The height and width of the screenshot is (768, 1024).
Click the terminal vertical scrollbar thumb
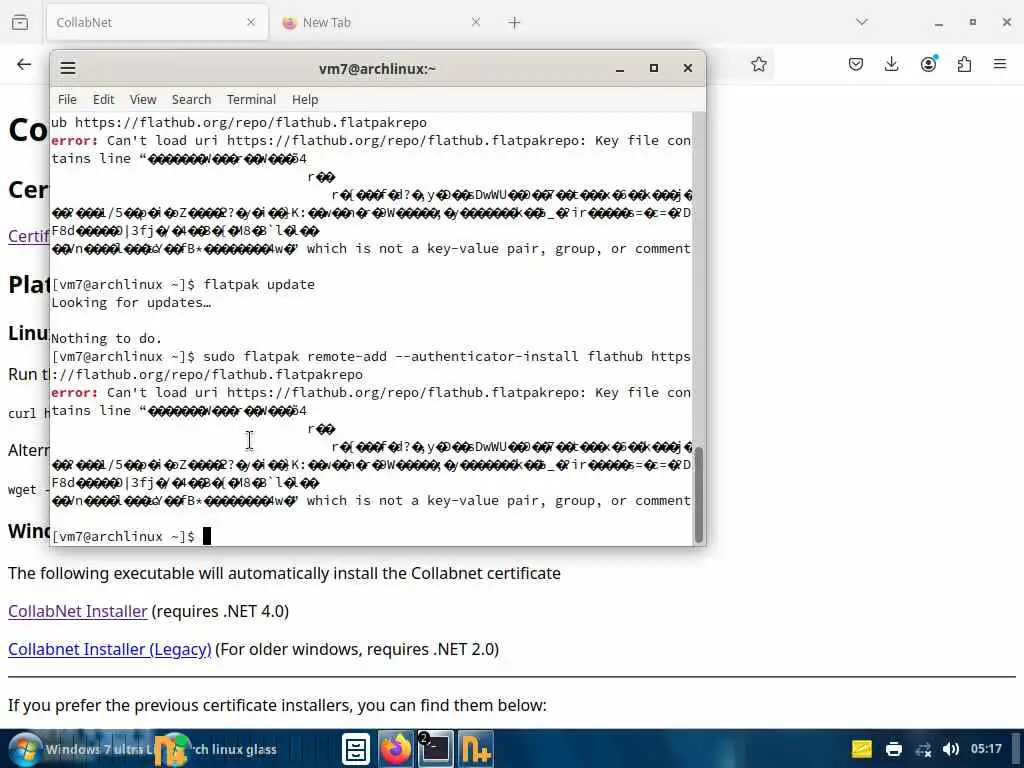(x=699, y=494)
